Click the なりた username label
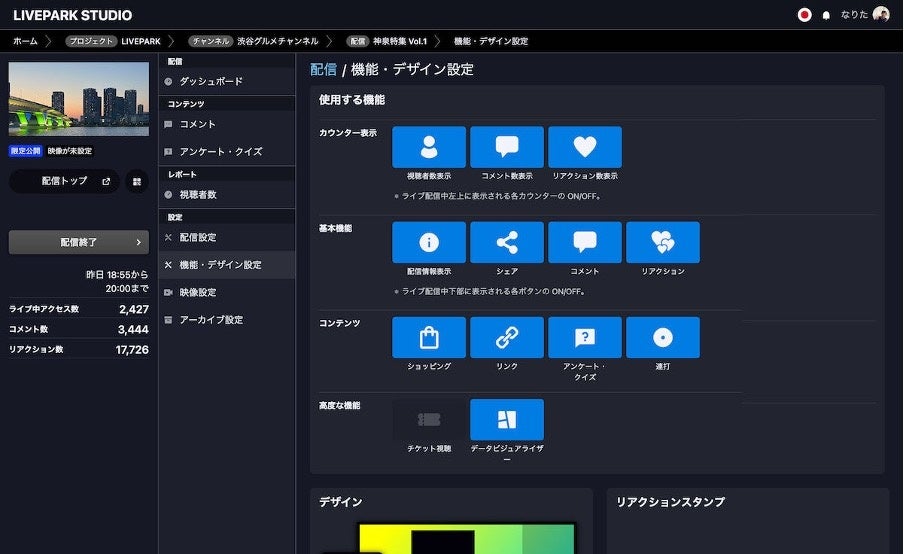This screenshot has height=554, width=904. pyautogui.click(x=854, y=14)
